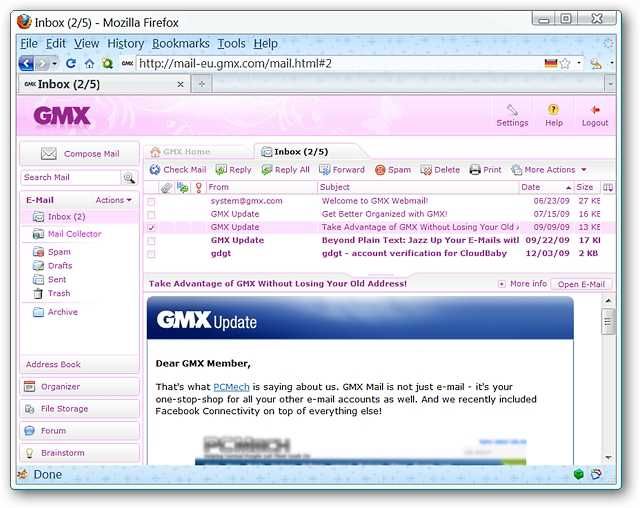Click the Reply All icon
640x508 pixels.
(x=267, y=170)
